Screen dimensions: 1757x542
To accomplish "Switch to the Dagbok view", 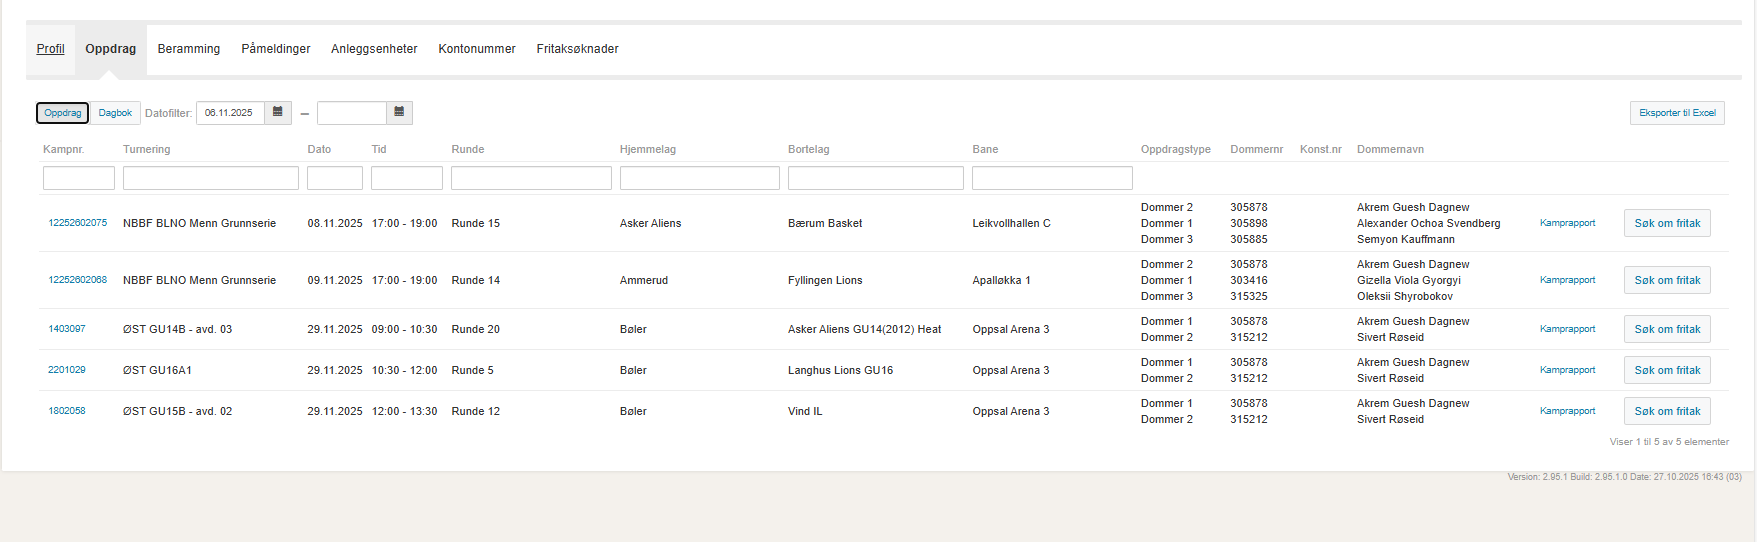I will pos(115,113).
